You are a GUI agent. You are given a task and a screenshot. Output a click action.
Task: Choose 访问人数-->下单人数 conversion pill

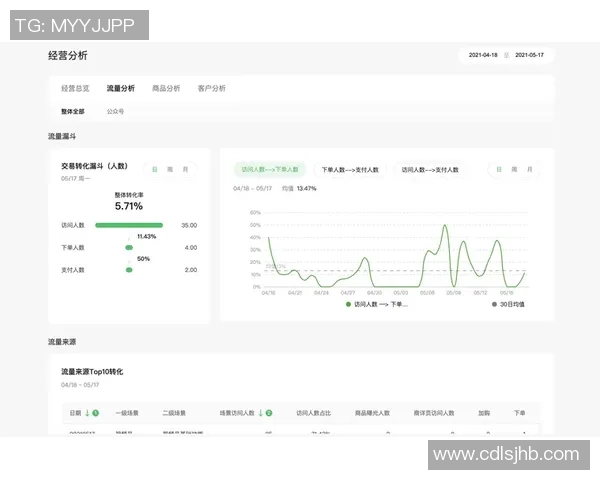(270, 169)
